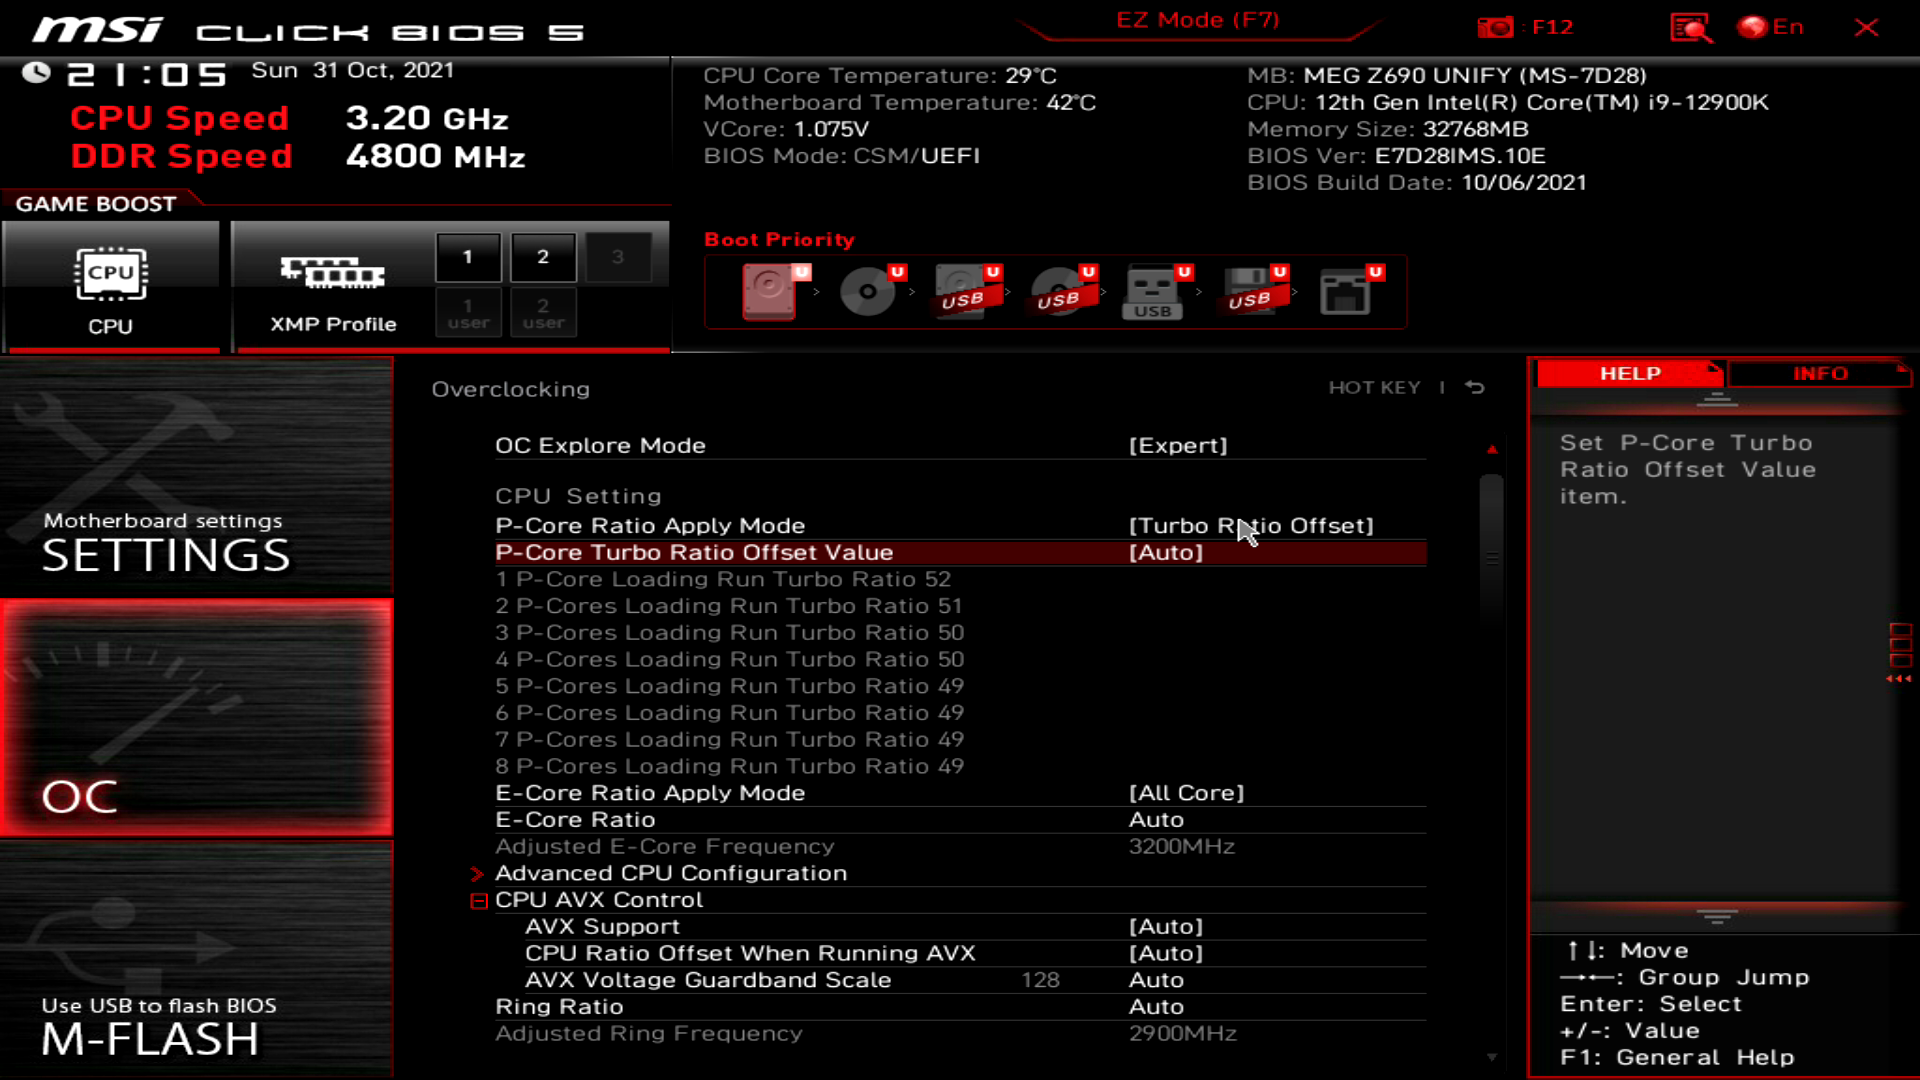Click the hotkey back arrow icon
The width and height of the screenshot is (1920, 1080).
[x=1475, y=387]
